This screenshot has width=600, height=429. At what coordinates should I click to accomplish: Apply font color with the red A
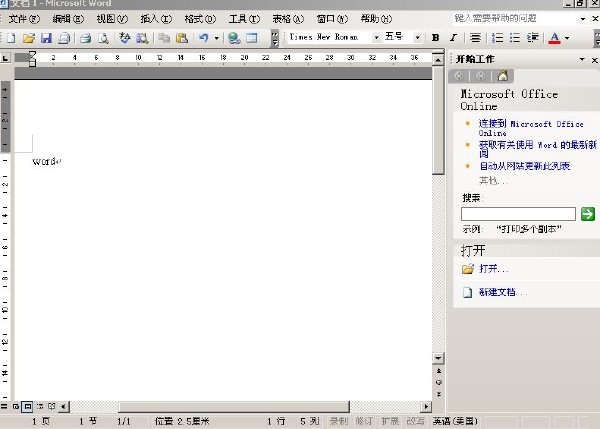click(554, 38)
